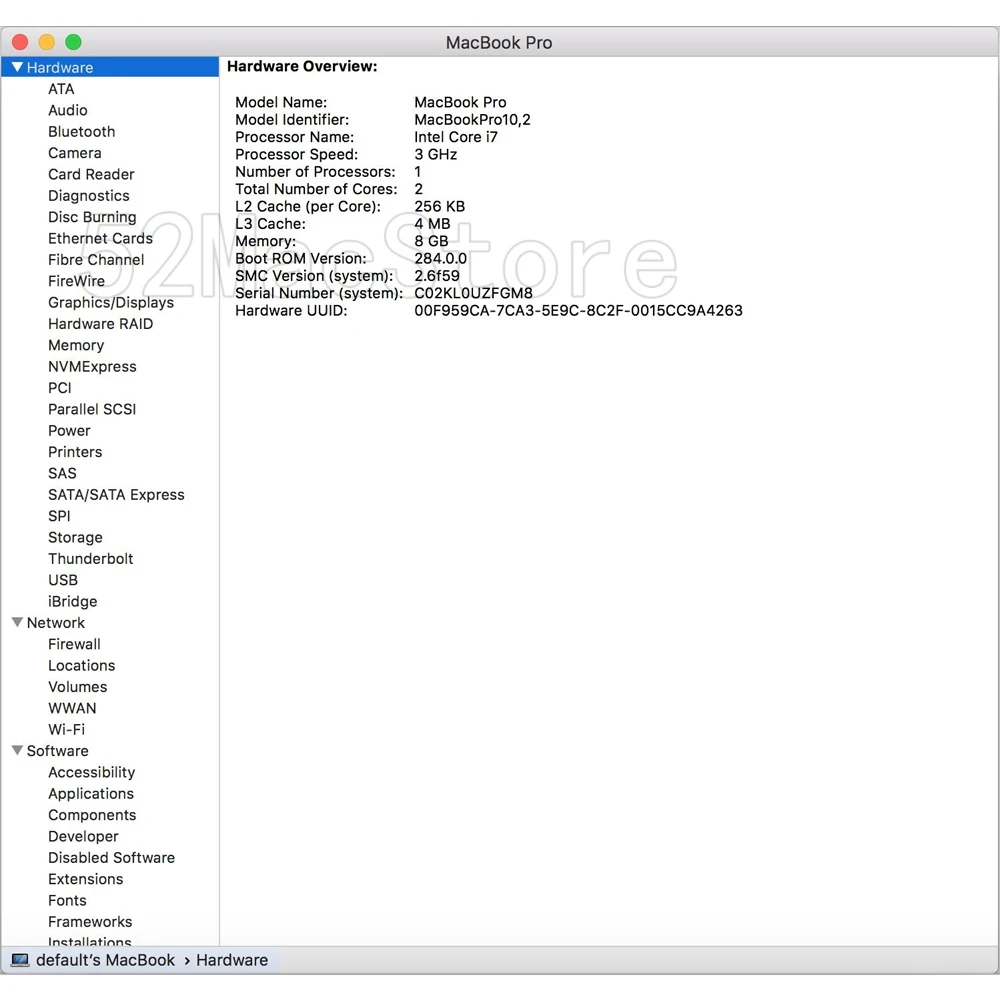Click the serial number C02KL0UZFGM8
The image size is (1000, 1000).
[473, 293]
